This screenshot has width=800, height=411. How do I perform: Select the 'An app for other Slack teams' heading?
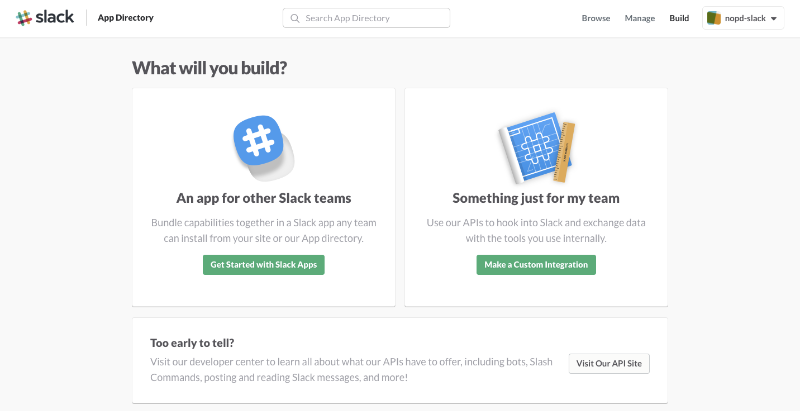pyautogui.click(x=264, y=198)
